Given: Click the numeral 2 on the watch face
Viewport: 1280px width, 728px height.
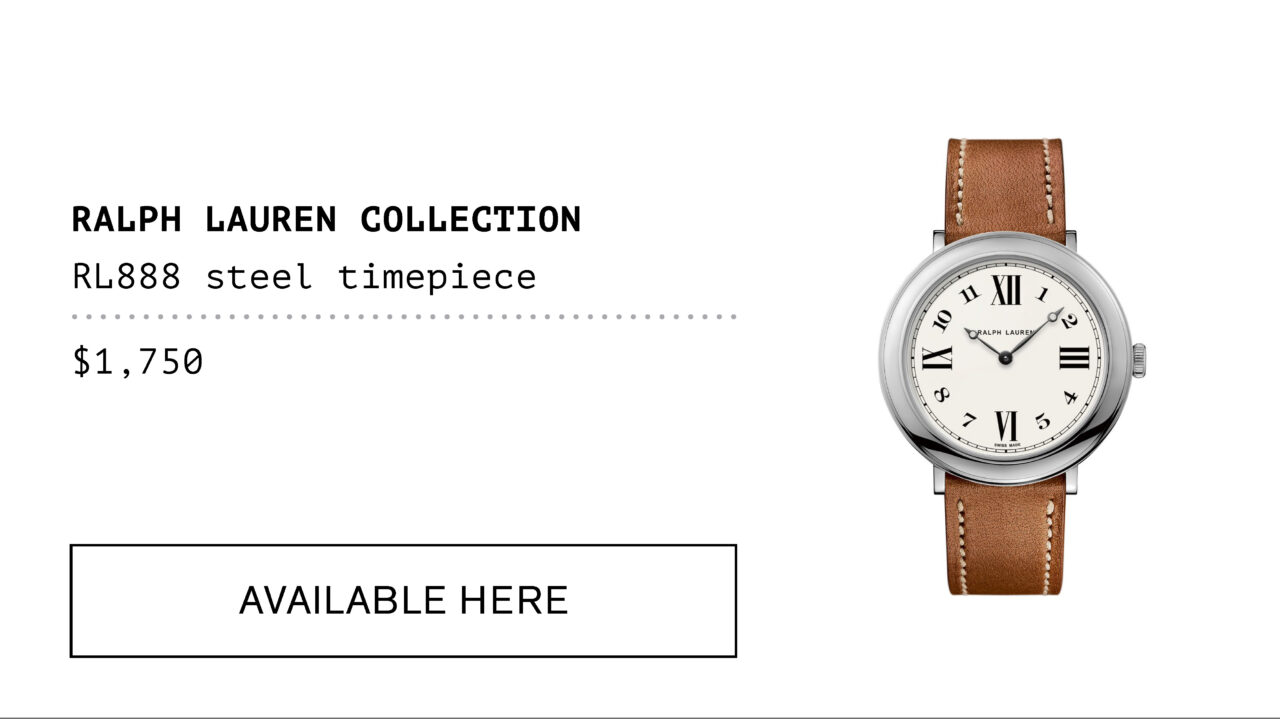Looking at the screenshot, I should [x=1067, y=320].
